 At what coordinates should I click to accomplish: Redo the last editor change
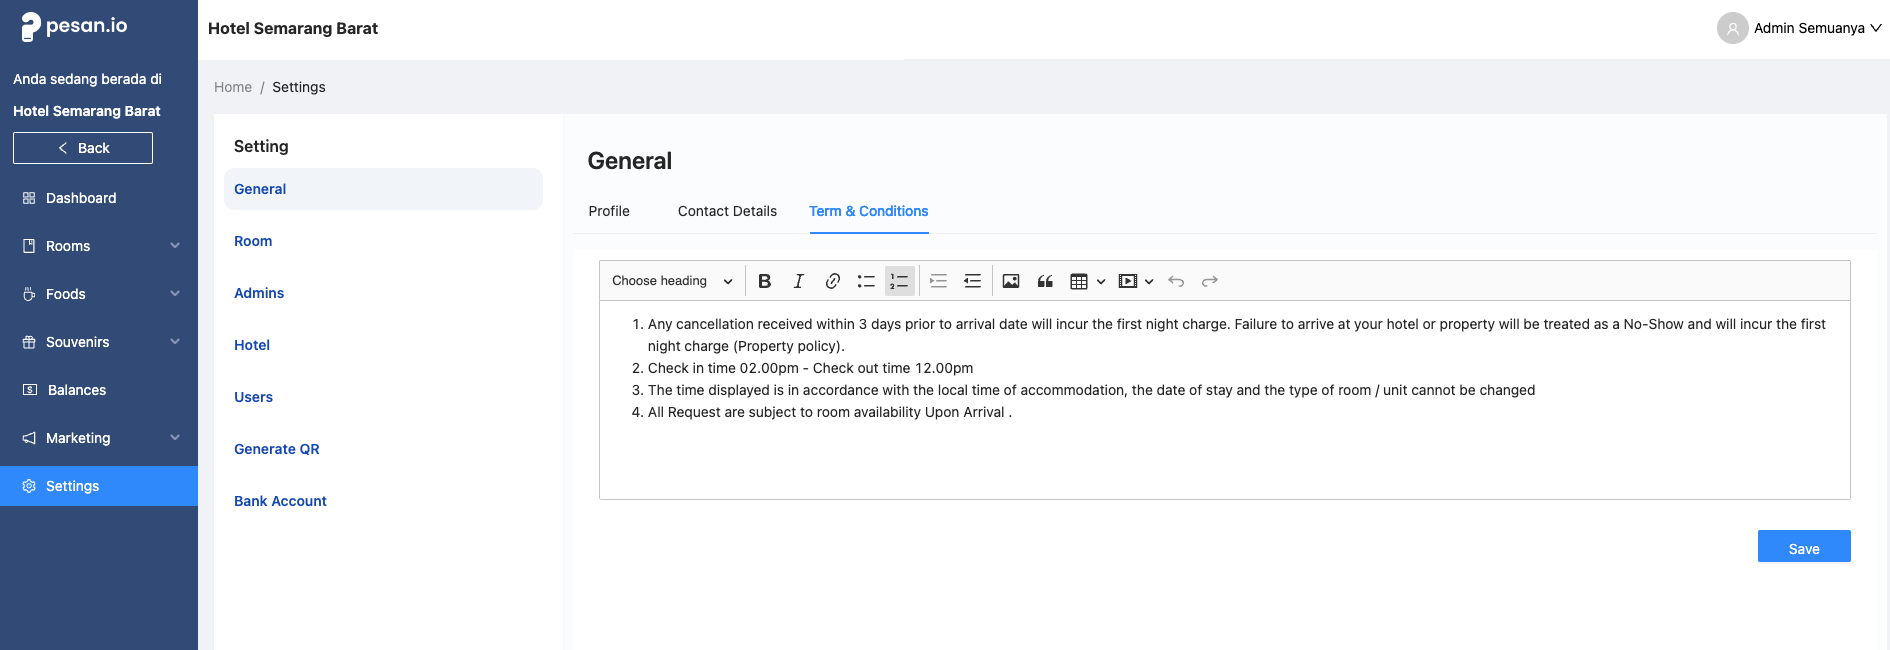coord(1210,281)
